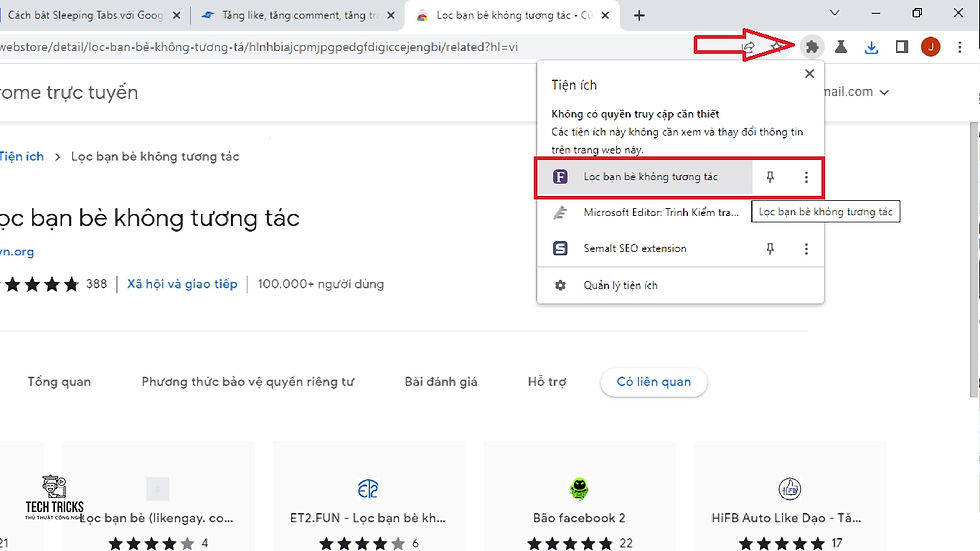Viewport: 980px width, 551px height.
Task: Open Xã hội và giao tiếp category link
Action: 182,284
